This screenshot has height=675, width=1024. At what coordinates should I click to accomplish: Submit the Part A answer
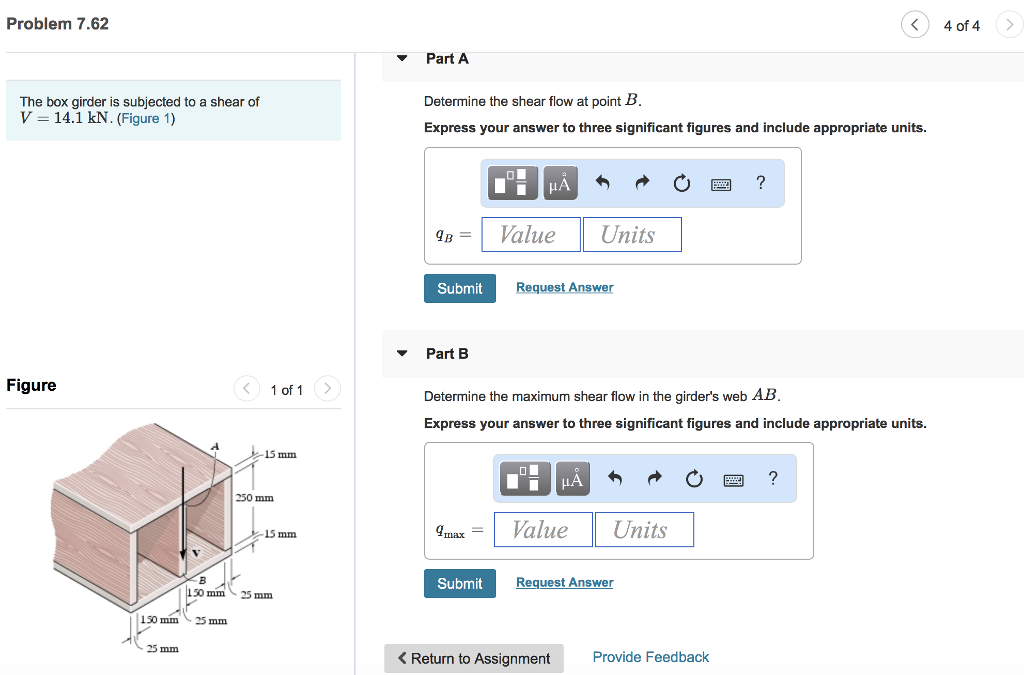point(459,288)
